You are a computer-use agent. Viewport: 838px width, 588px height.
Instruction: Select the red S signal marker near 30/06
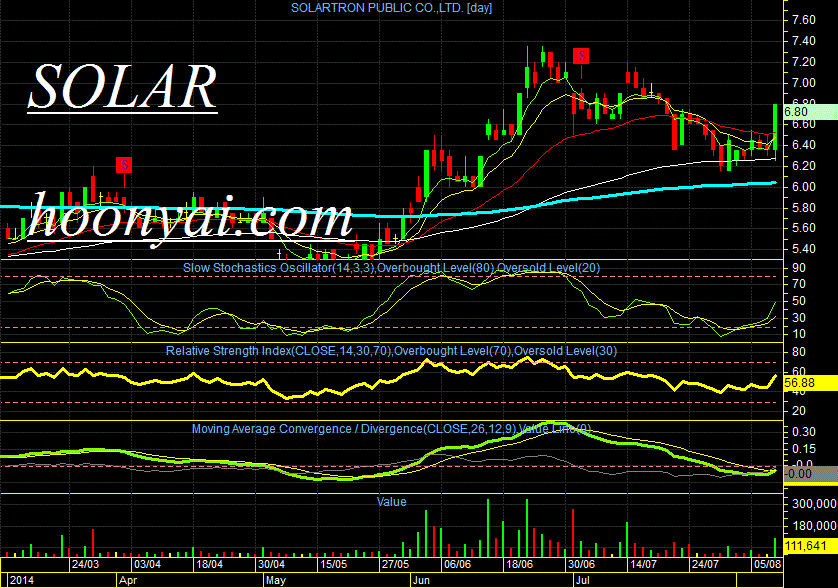[581, 56]
